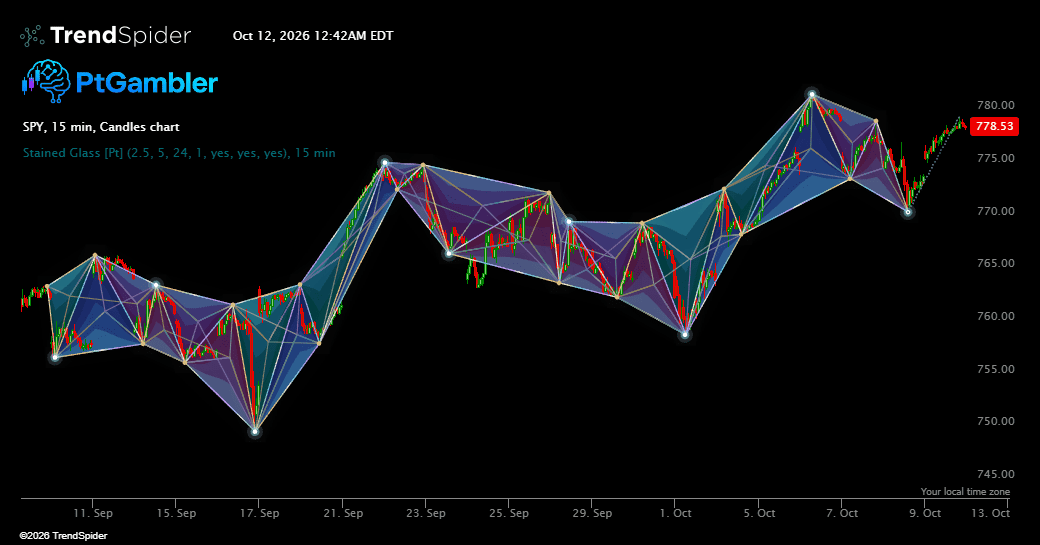The width and height of the screenshot is (1040, 545).
Task: Click the 17. Sep date axis label
Action: (259, 513)
